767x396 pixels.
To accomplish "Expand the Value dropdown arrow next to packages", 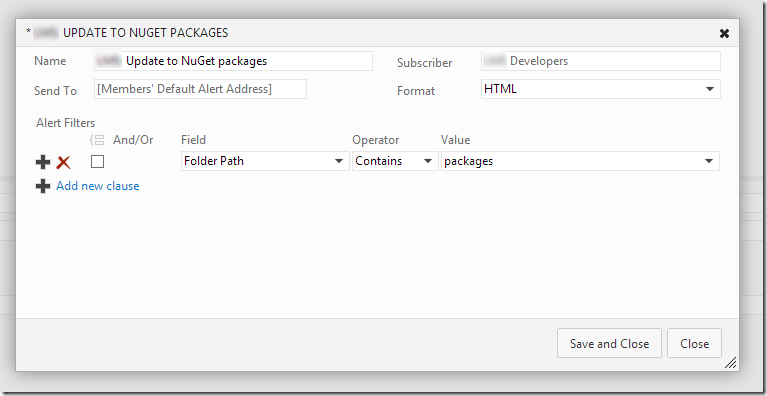I will [708, 161].
